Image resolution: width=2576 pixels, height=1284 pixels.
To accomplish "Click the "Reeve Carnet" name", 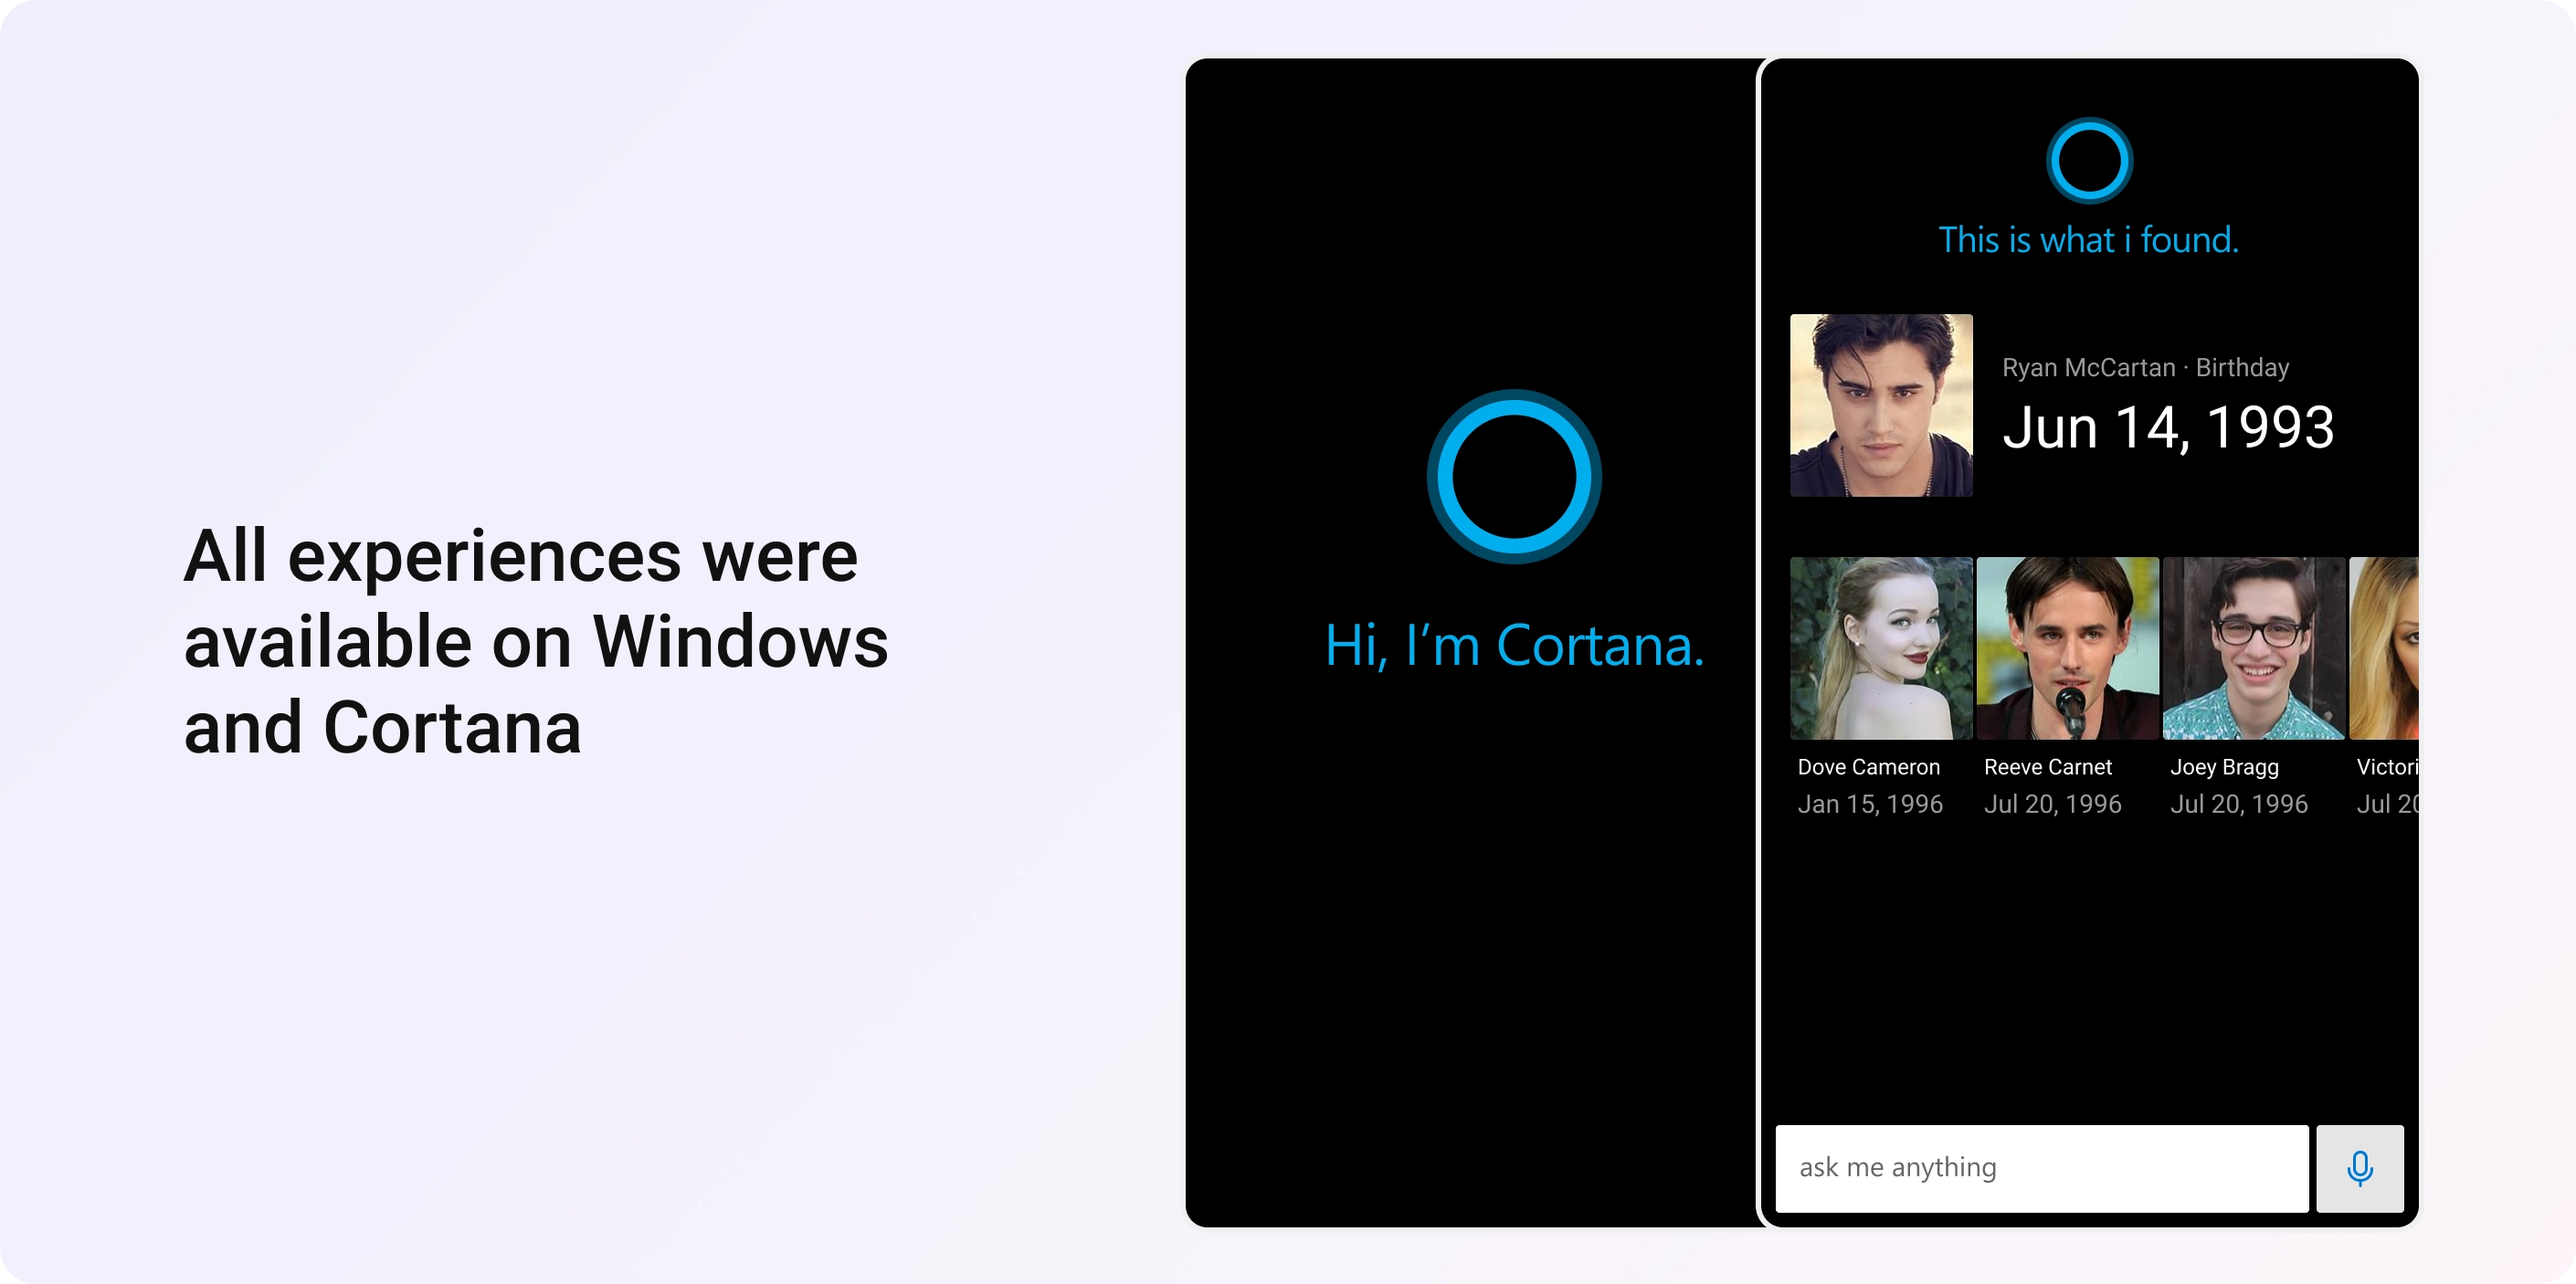I will [x=2048, y=767].
